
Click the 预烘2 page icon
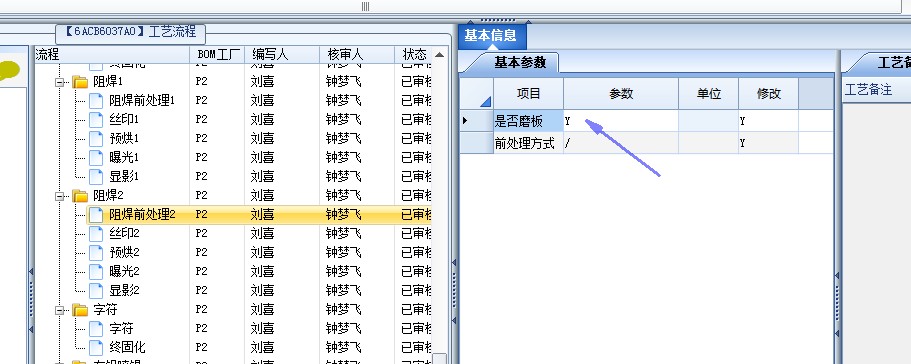(x=96, y=253)
